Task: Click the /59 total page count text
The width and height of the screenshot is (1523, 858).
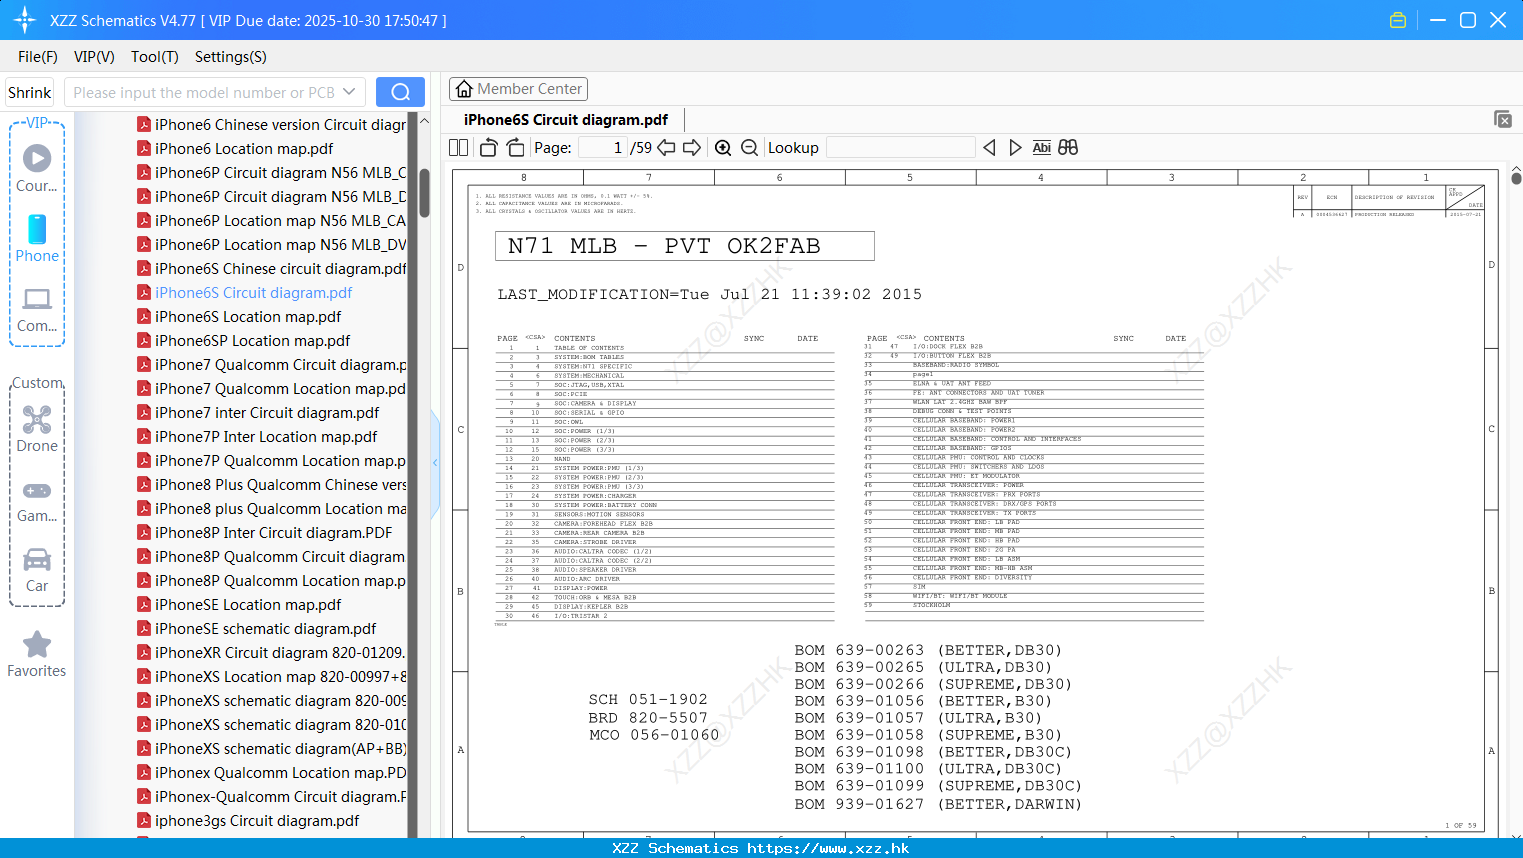Action: point(641,148)
